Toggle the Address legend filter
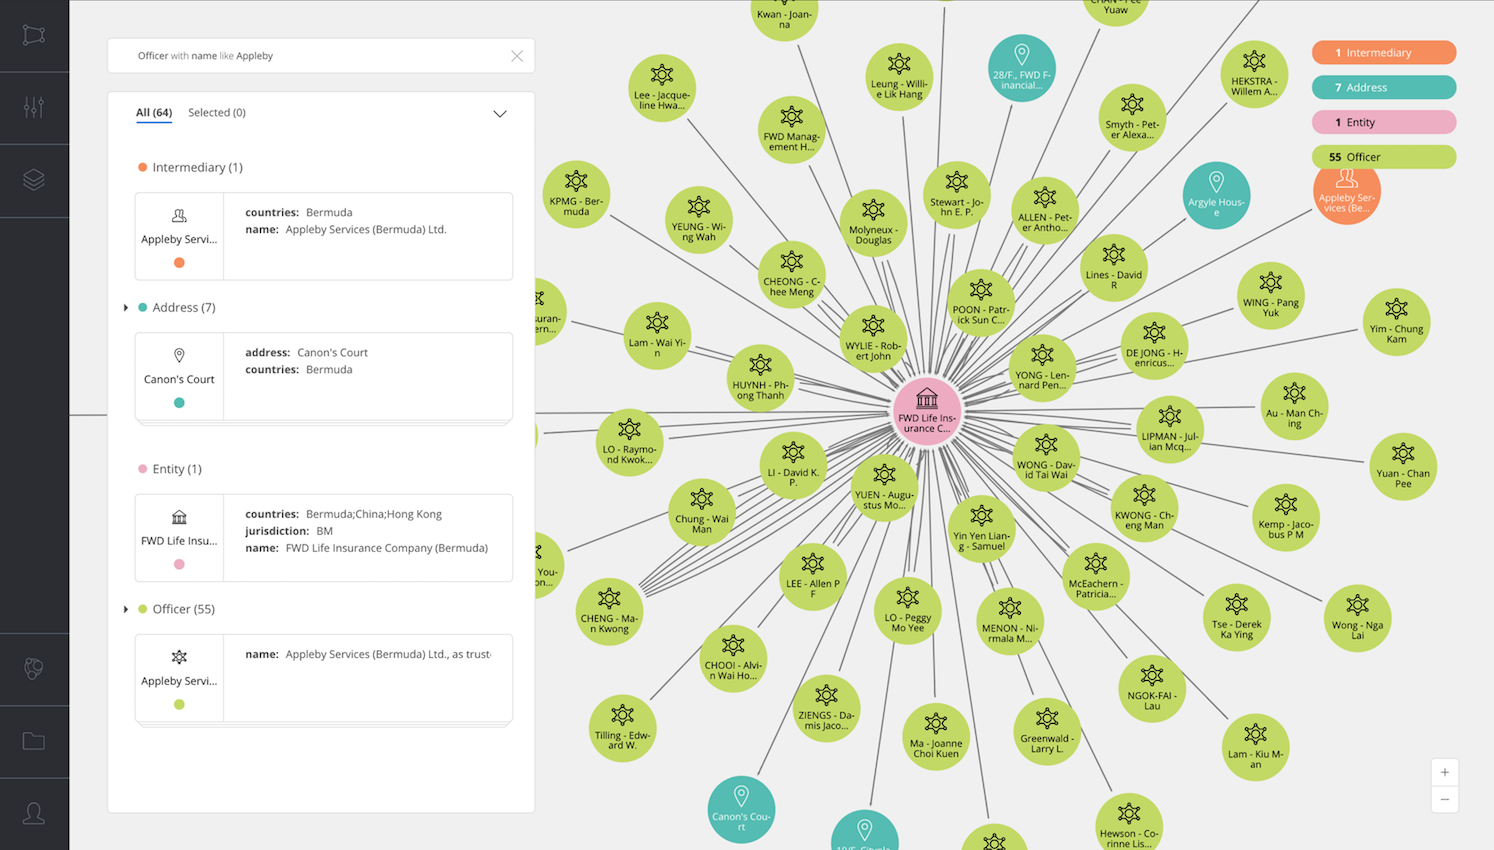The image size is (1494, 850). pos(1384,88)
